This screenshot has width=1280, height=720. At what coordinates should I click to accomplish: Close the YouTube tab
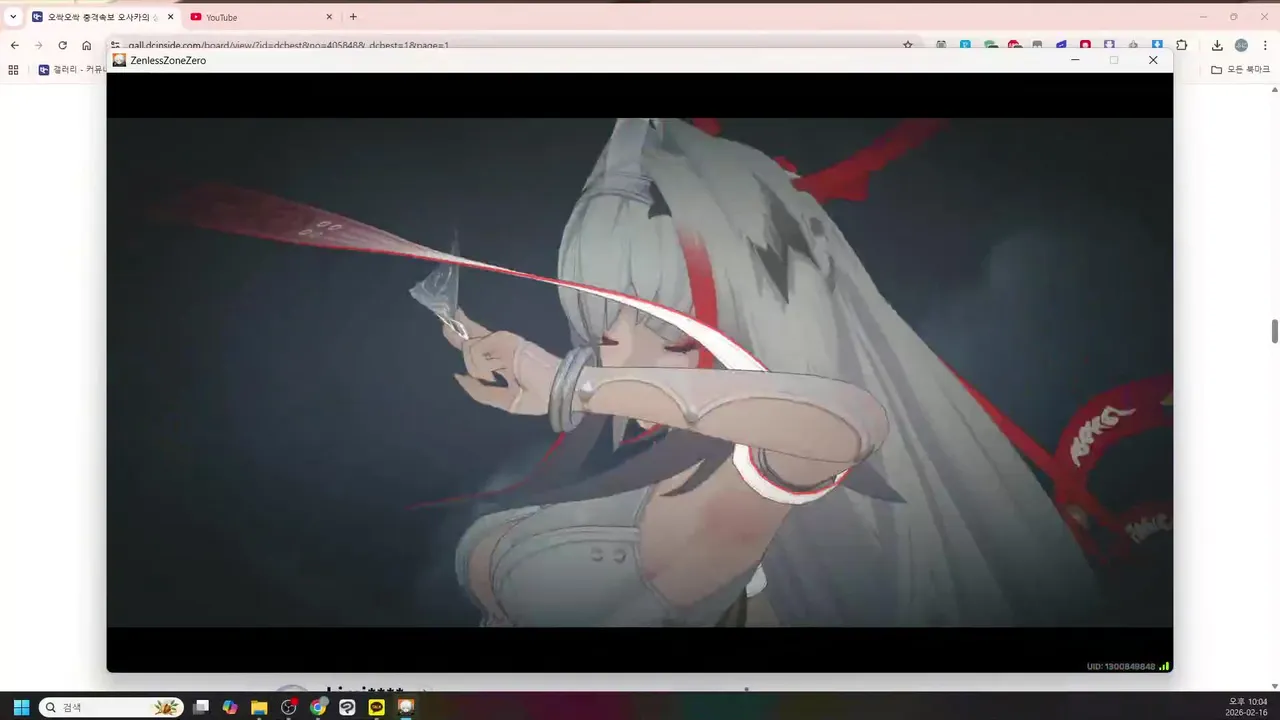point(329,17)
